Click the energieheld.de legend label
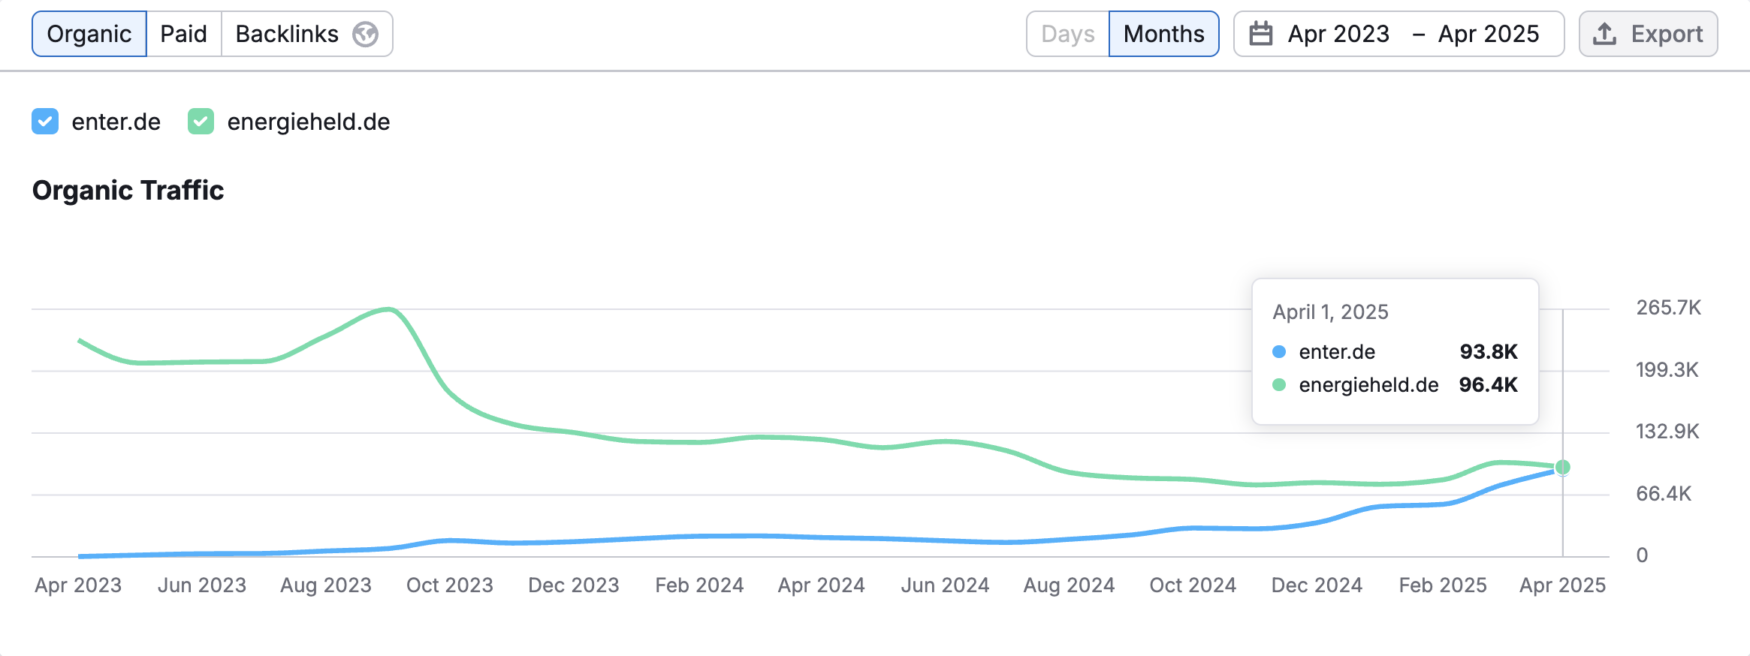This screenshot has width=1750, height=656. tap(308, 122)
